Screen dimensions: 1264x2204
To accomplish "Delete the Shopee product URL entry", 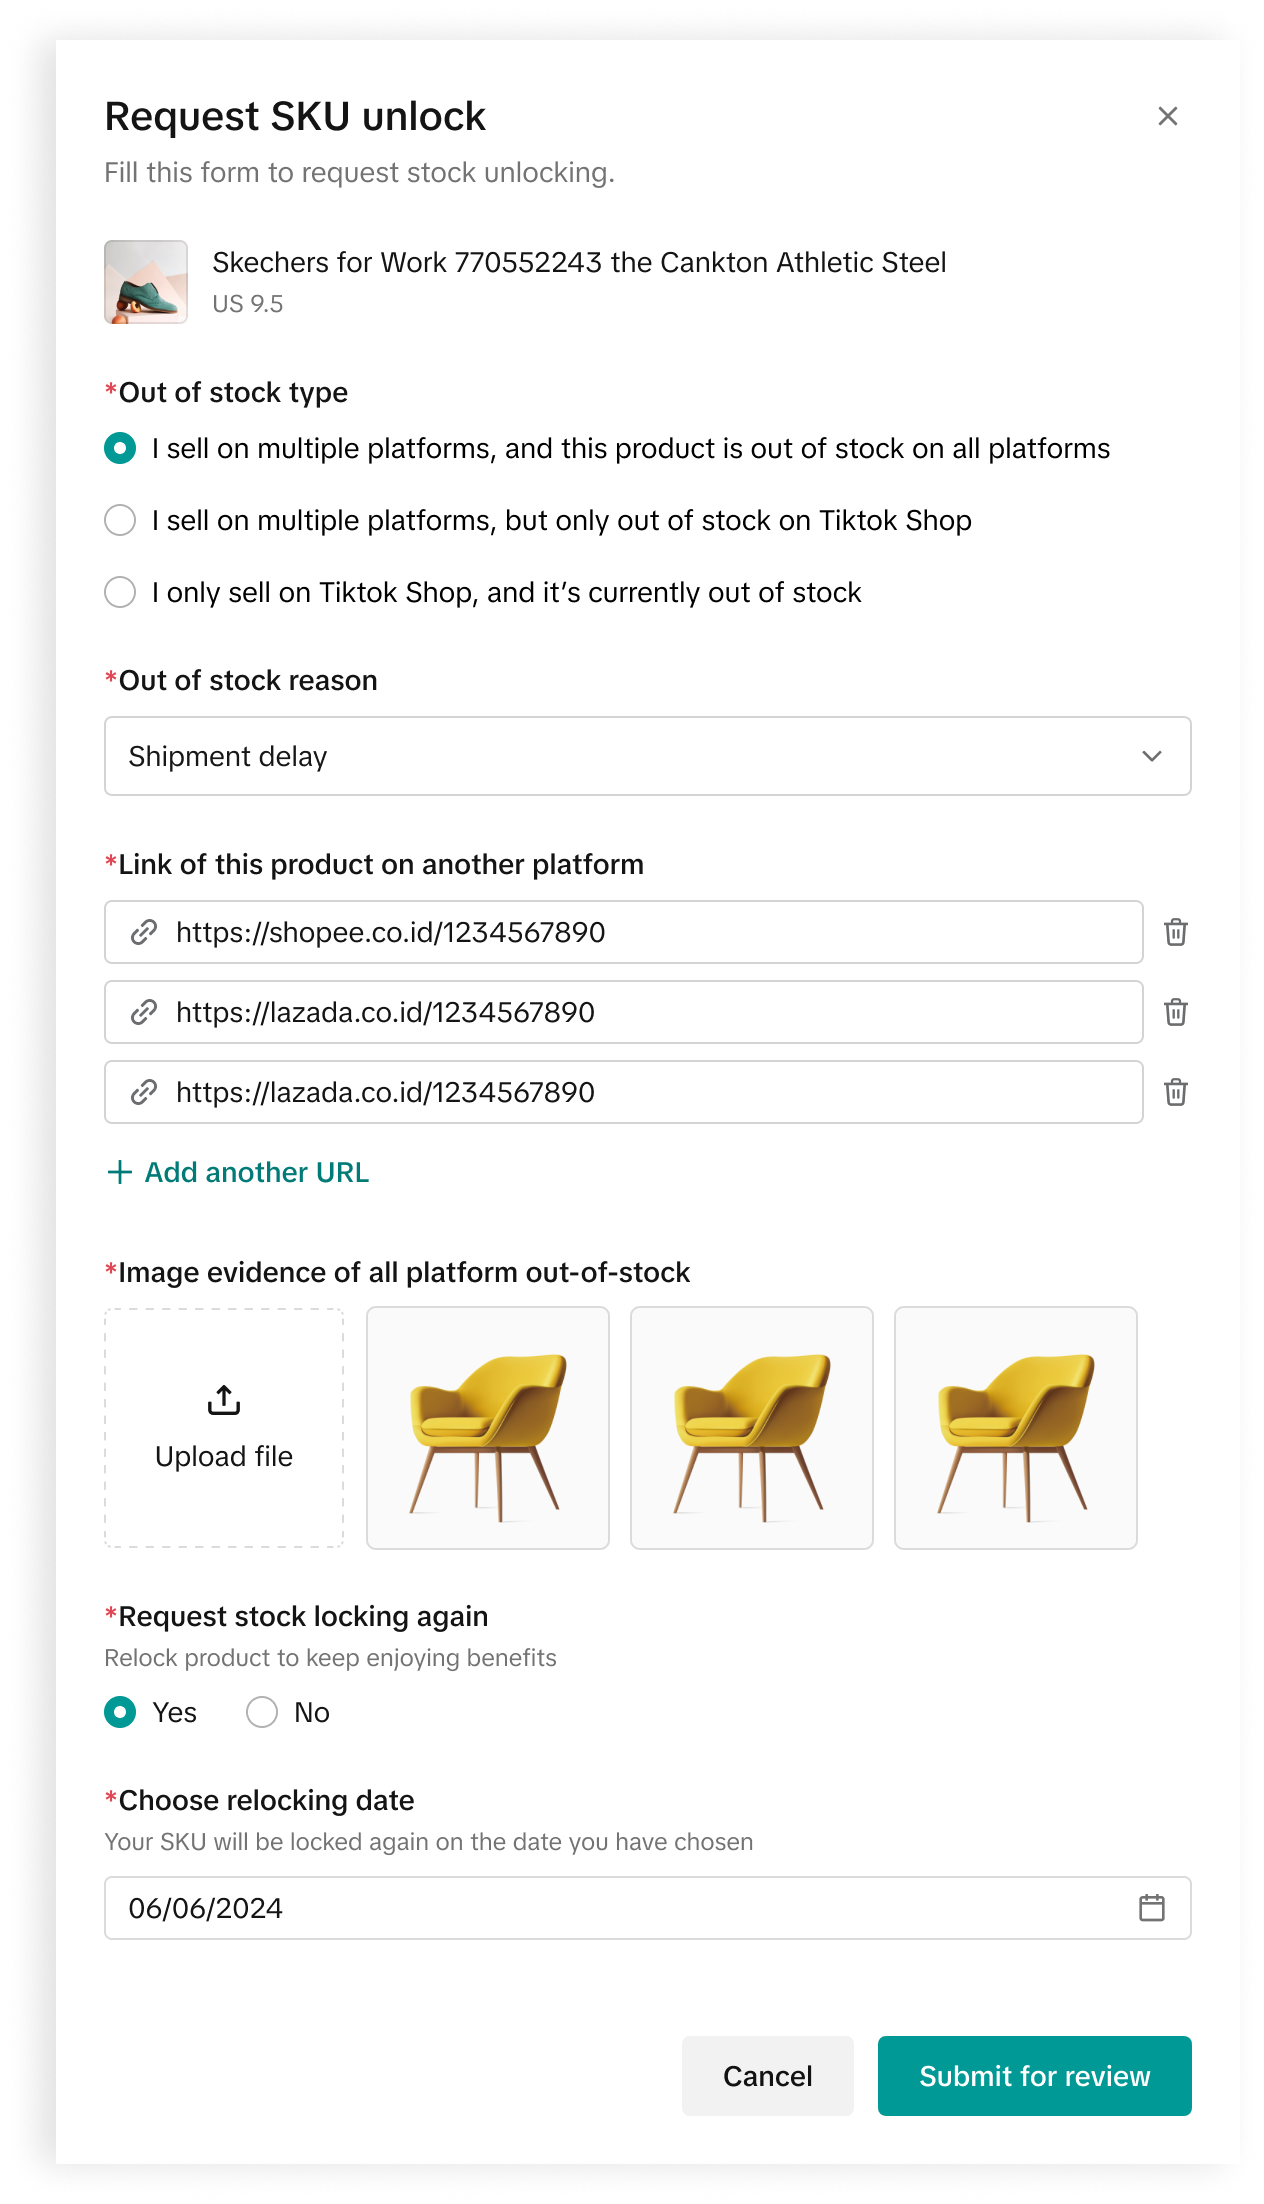I will [x=1175, y=932].
